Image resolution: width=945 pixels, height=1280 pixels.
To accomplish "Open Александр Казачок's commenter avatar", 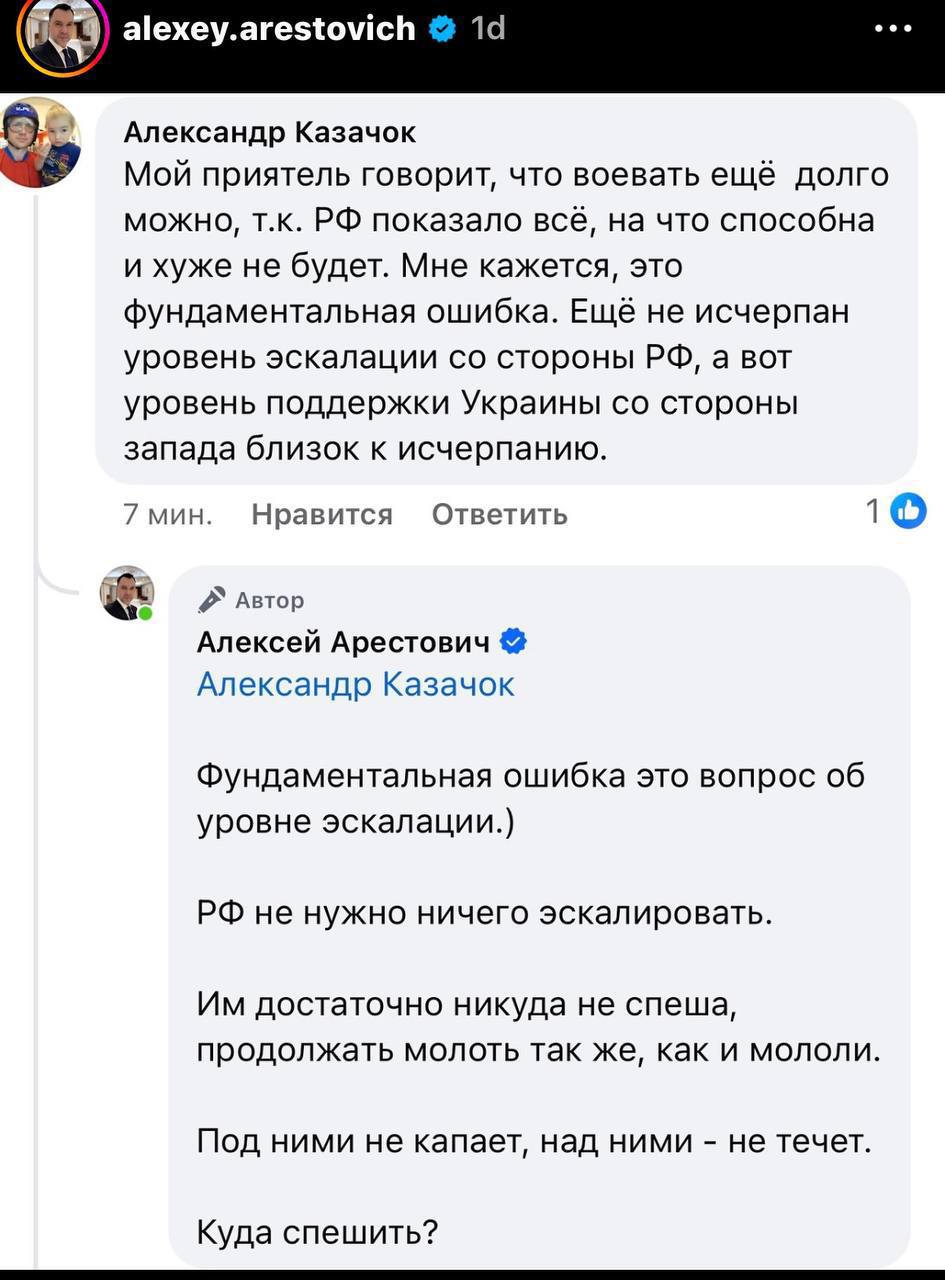I will (x=40, y=142).
